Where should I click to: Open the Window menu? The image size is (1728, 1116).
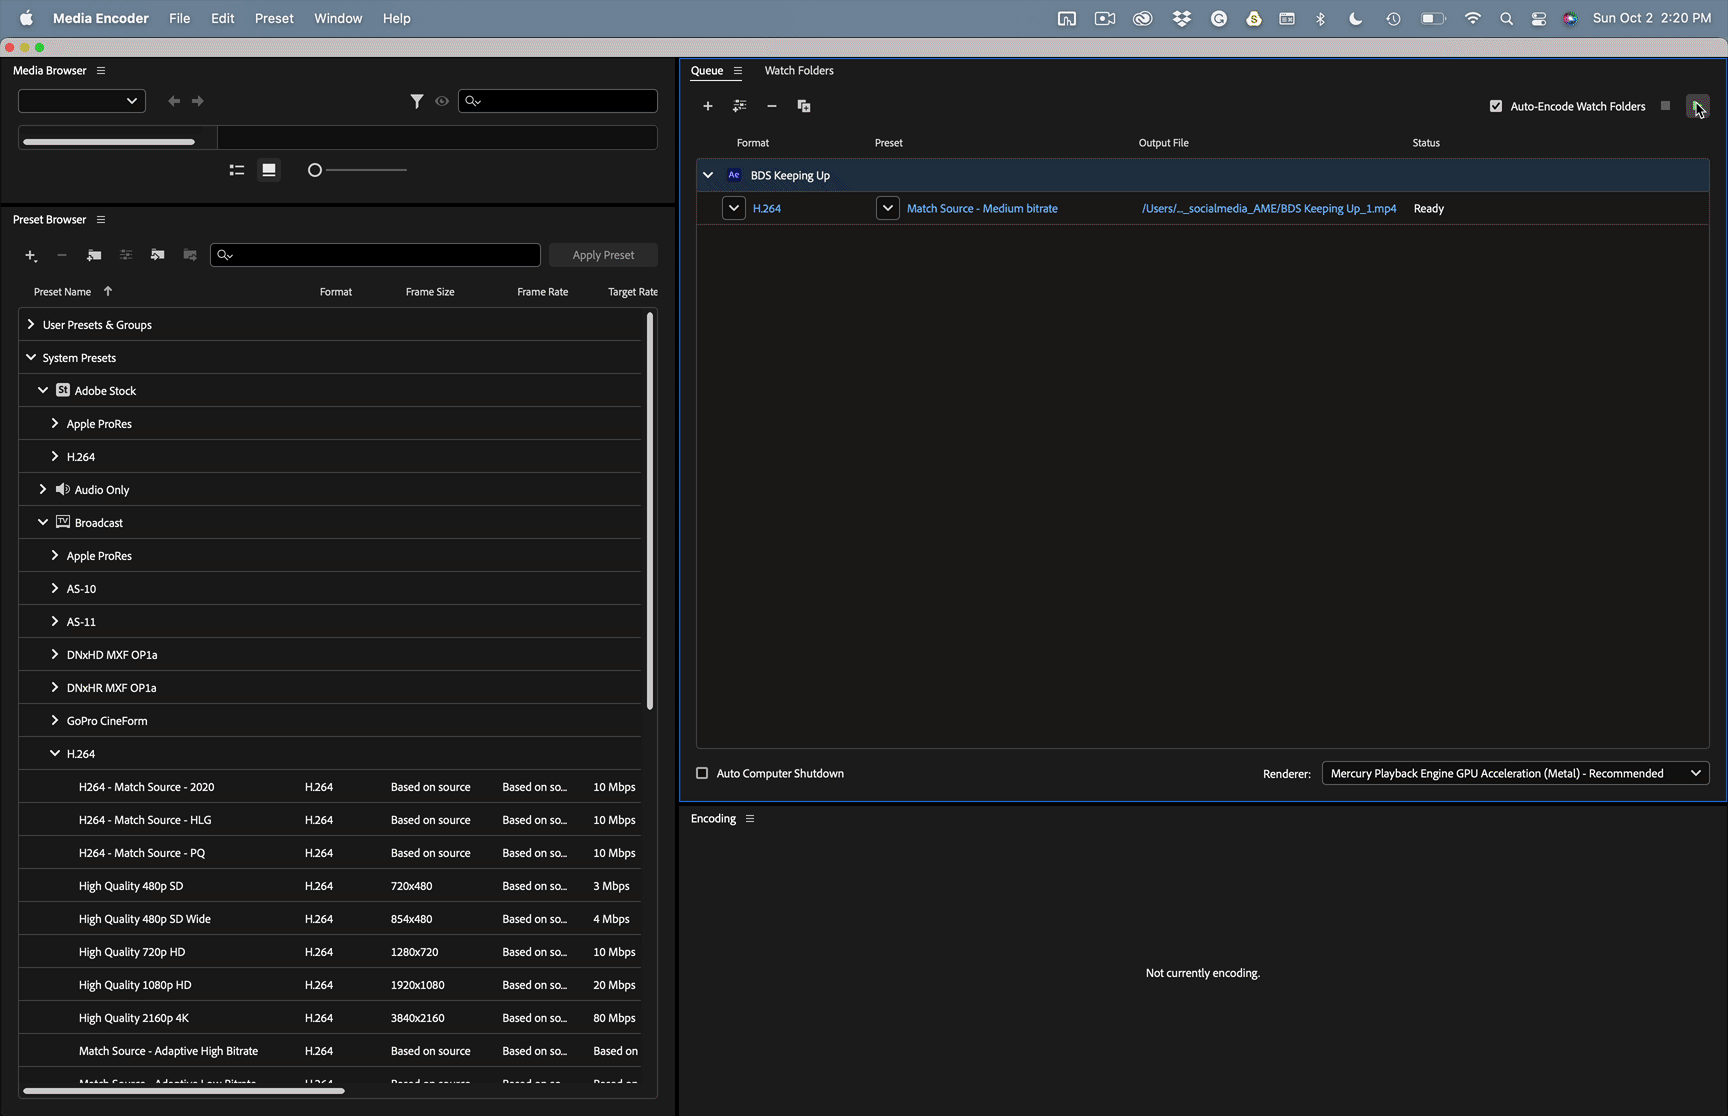click(x=338, y=19)
